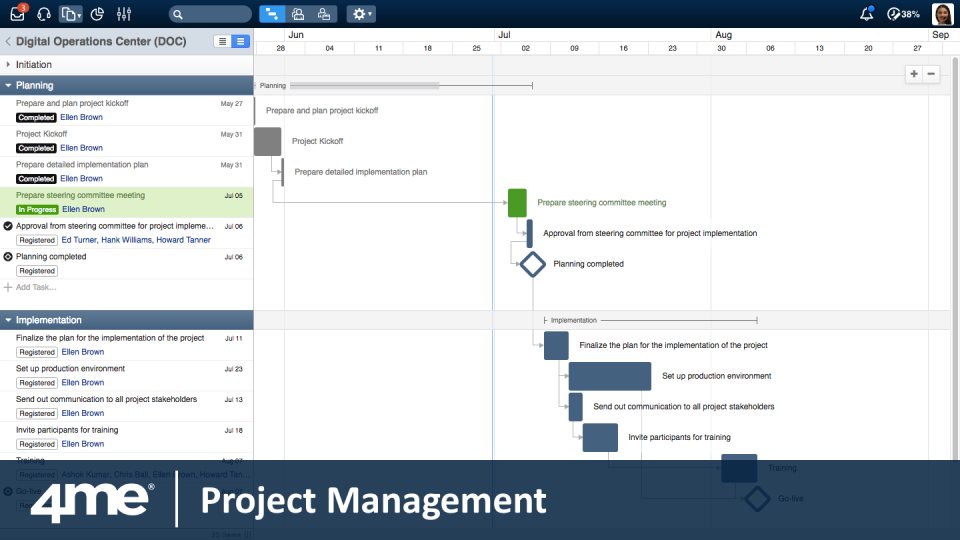Click the Send out communication Gantt bar
Image resolution: width=960 pixels, height=540 pixels.
pos(576,407)
